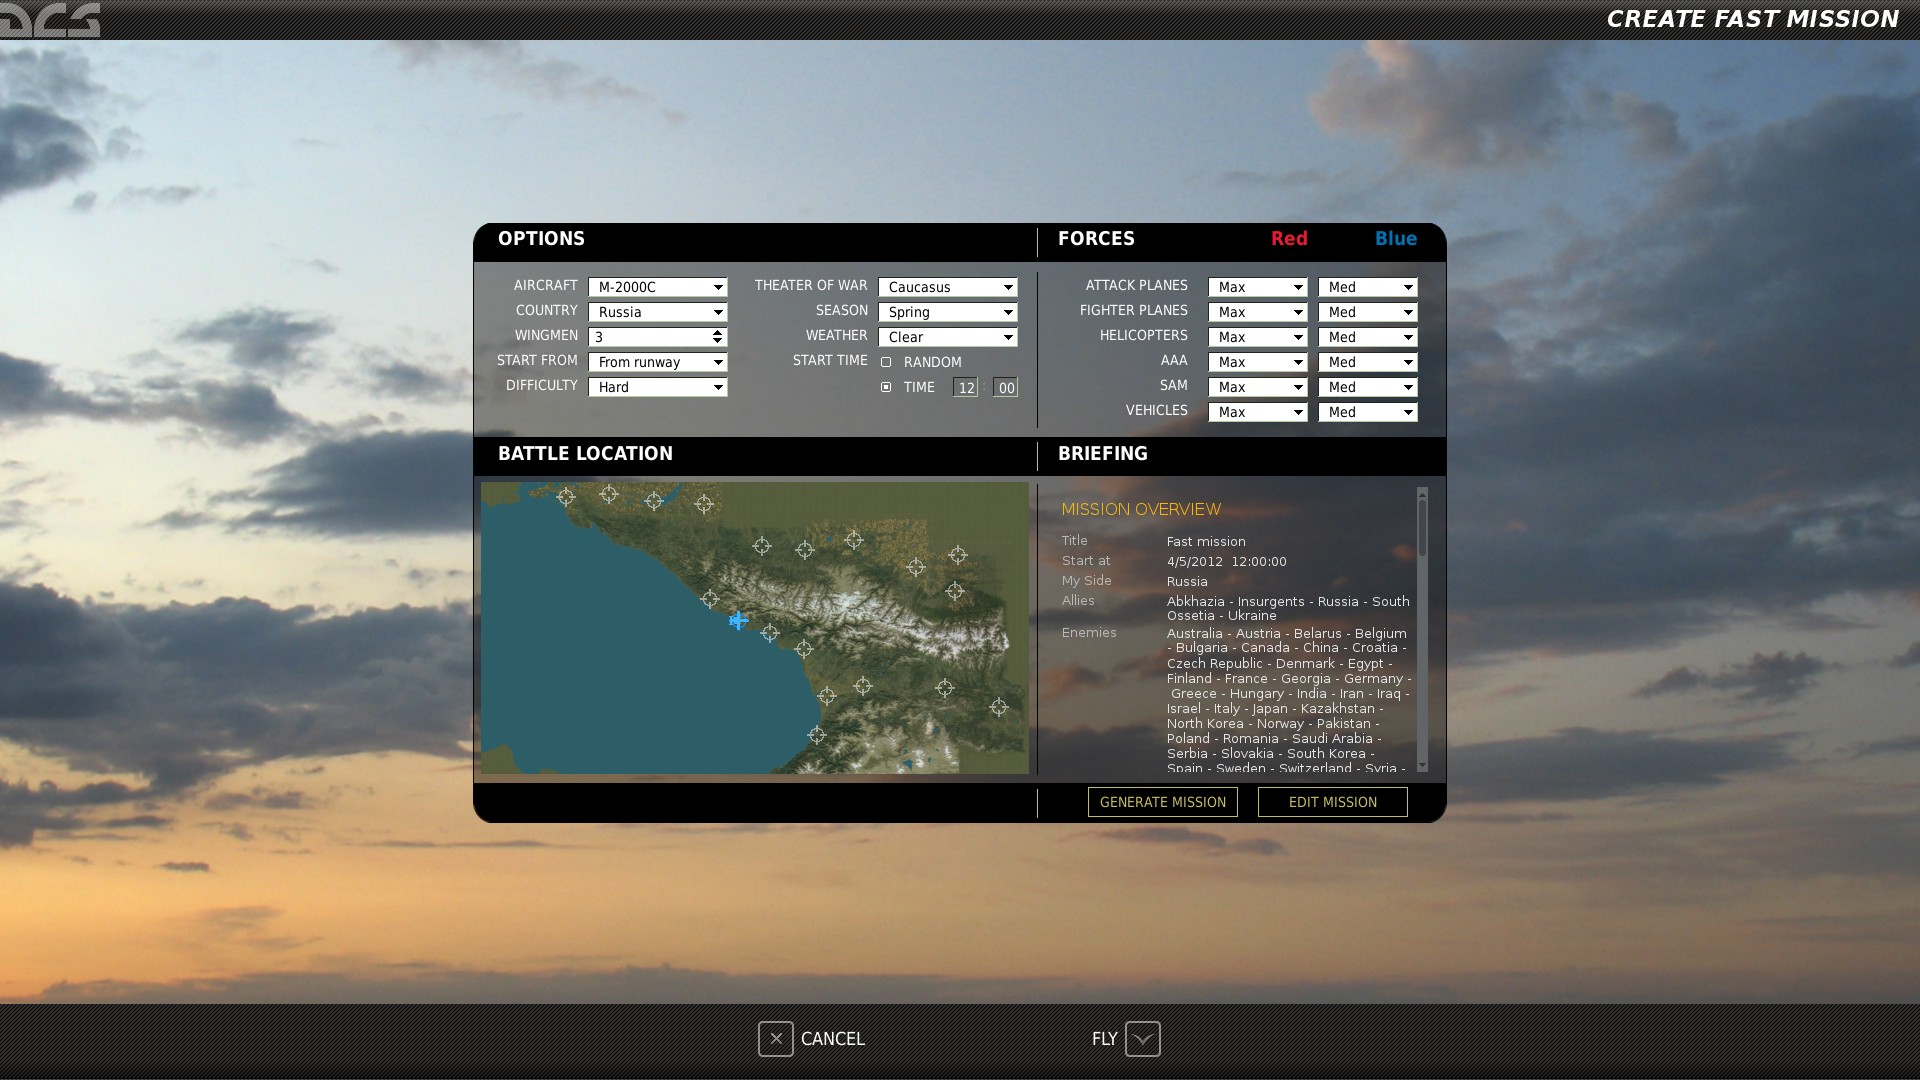This screenshot has width=1920, height=1080.
Task: Select the RANDOM start time option
Action: pyautogui.click(x=886, y=362)
